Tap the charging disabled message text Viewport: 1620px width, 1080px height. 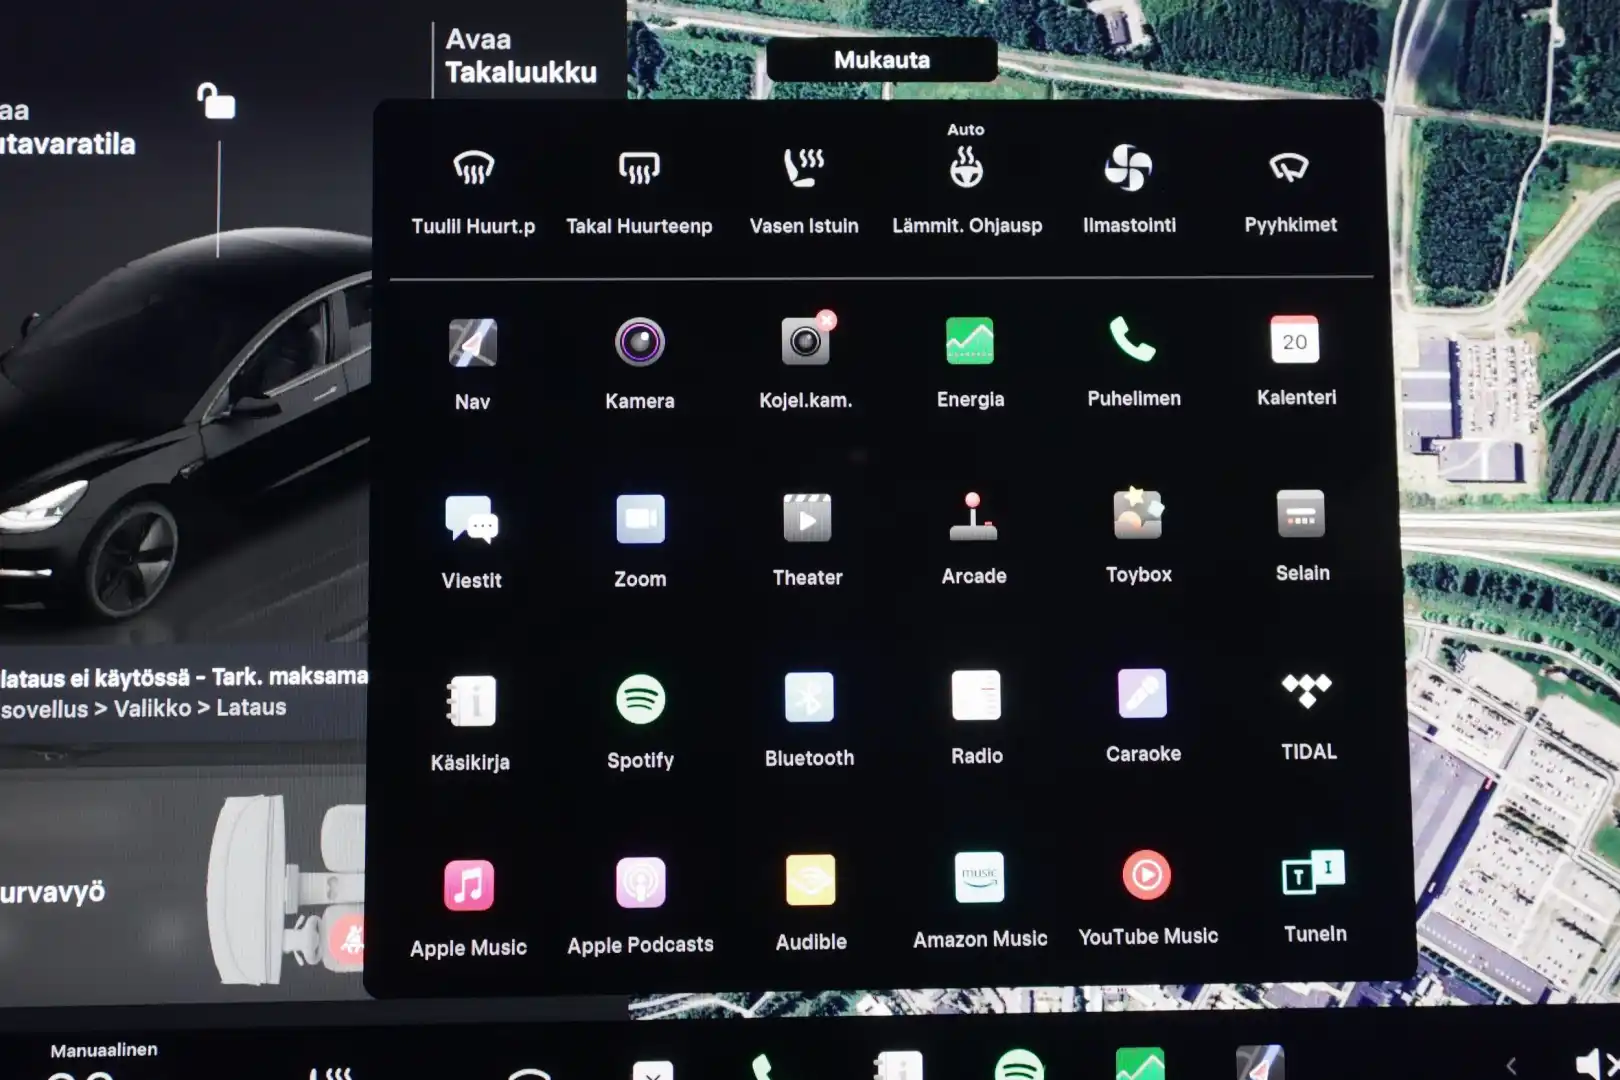coord(183,692)
